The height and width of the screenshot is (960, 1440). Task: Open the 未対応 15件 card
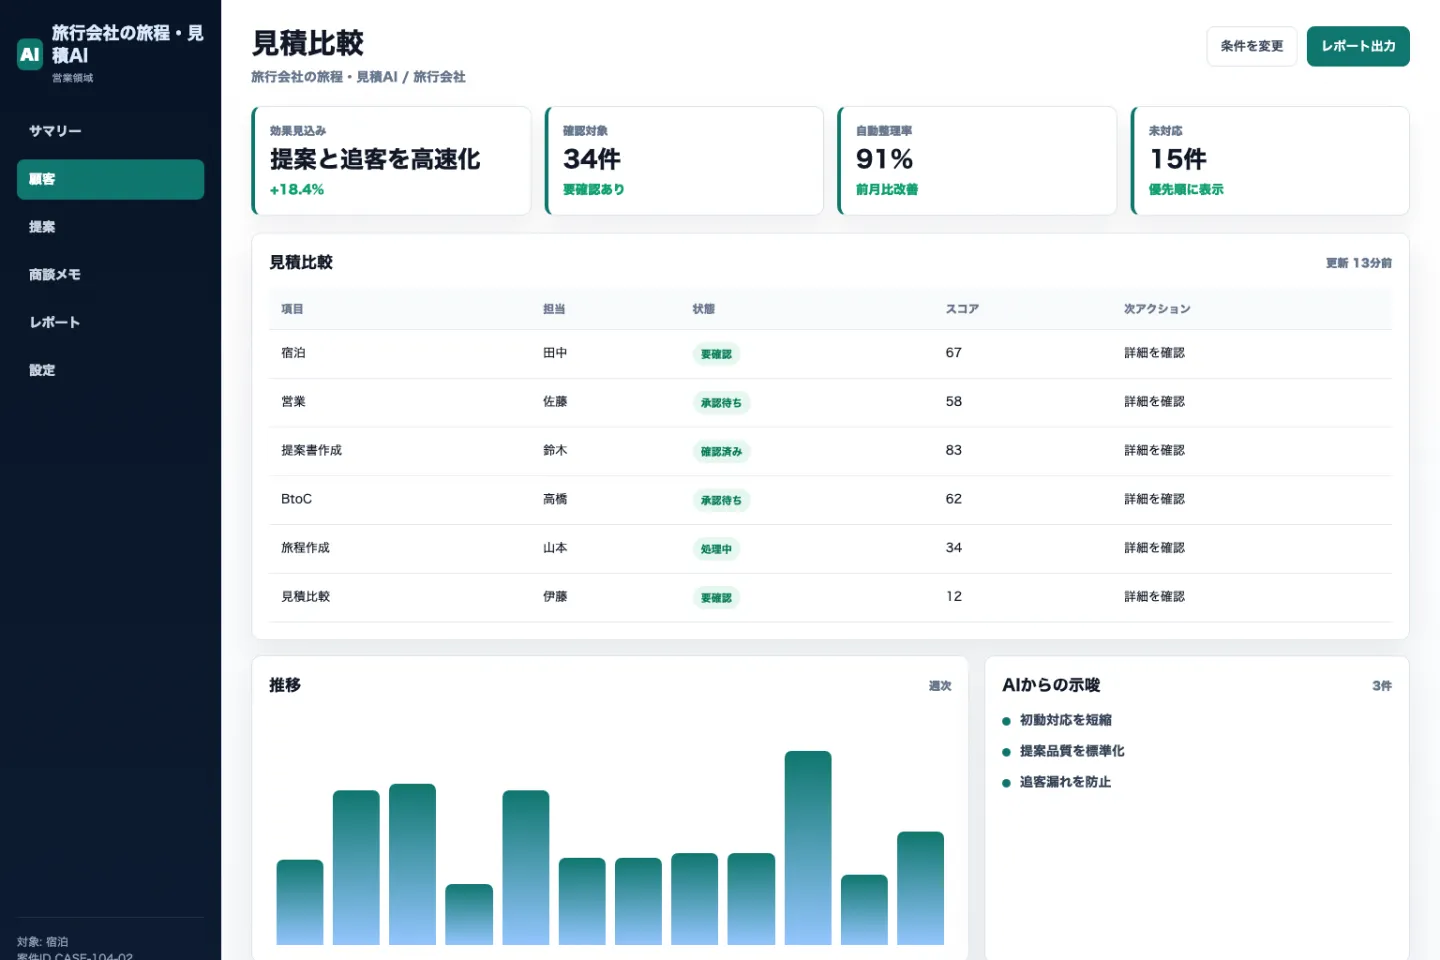pyautogui.click(x=1270, y=160)
